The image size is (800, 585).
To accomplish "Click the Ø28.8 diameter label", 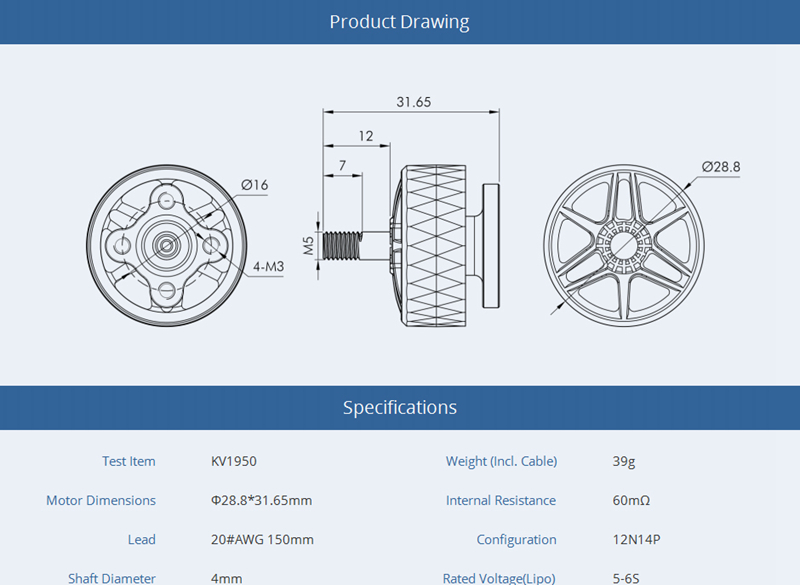I will (x=721, y=167).
